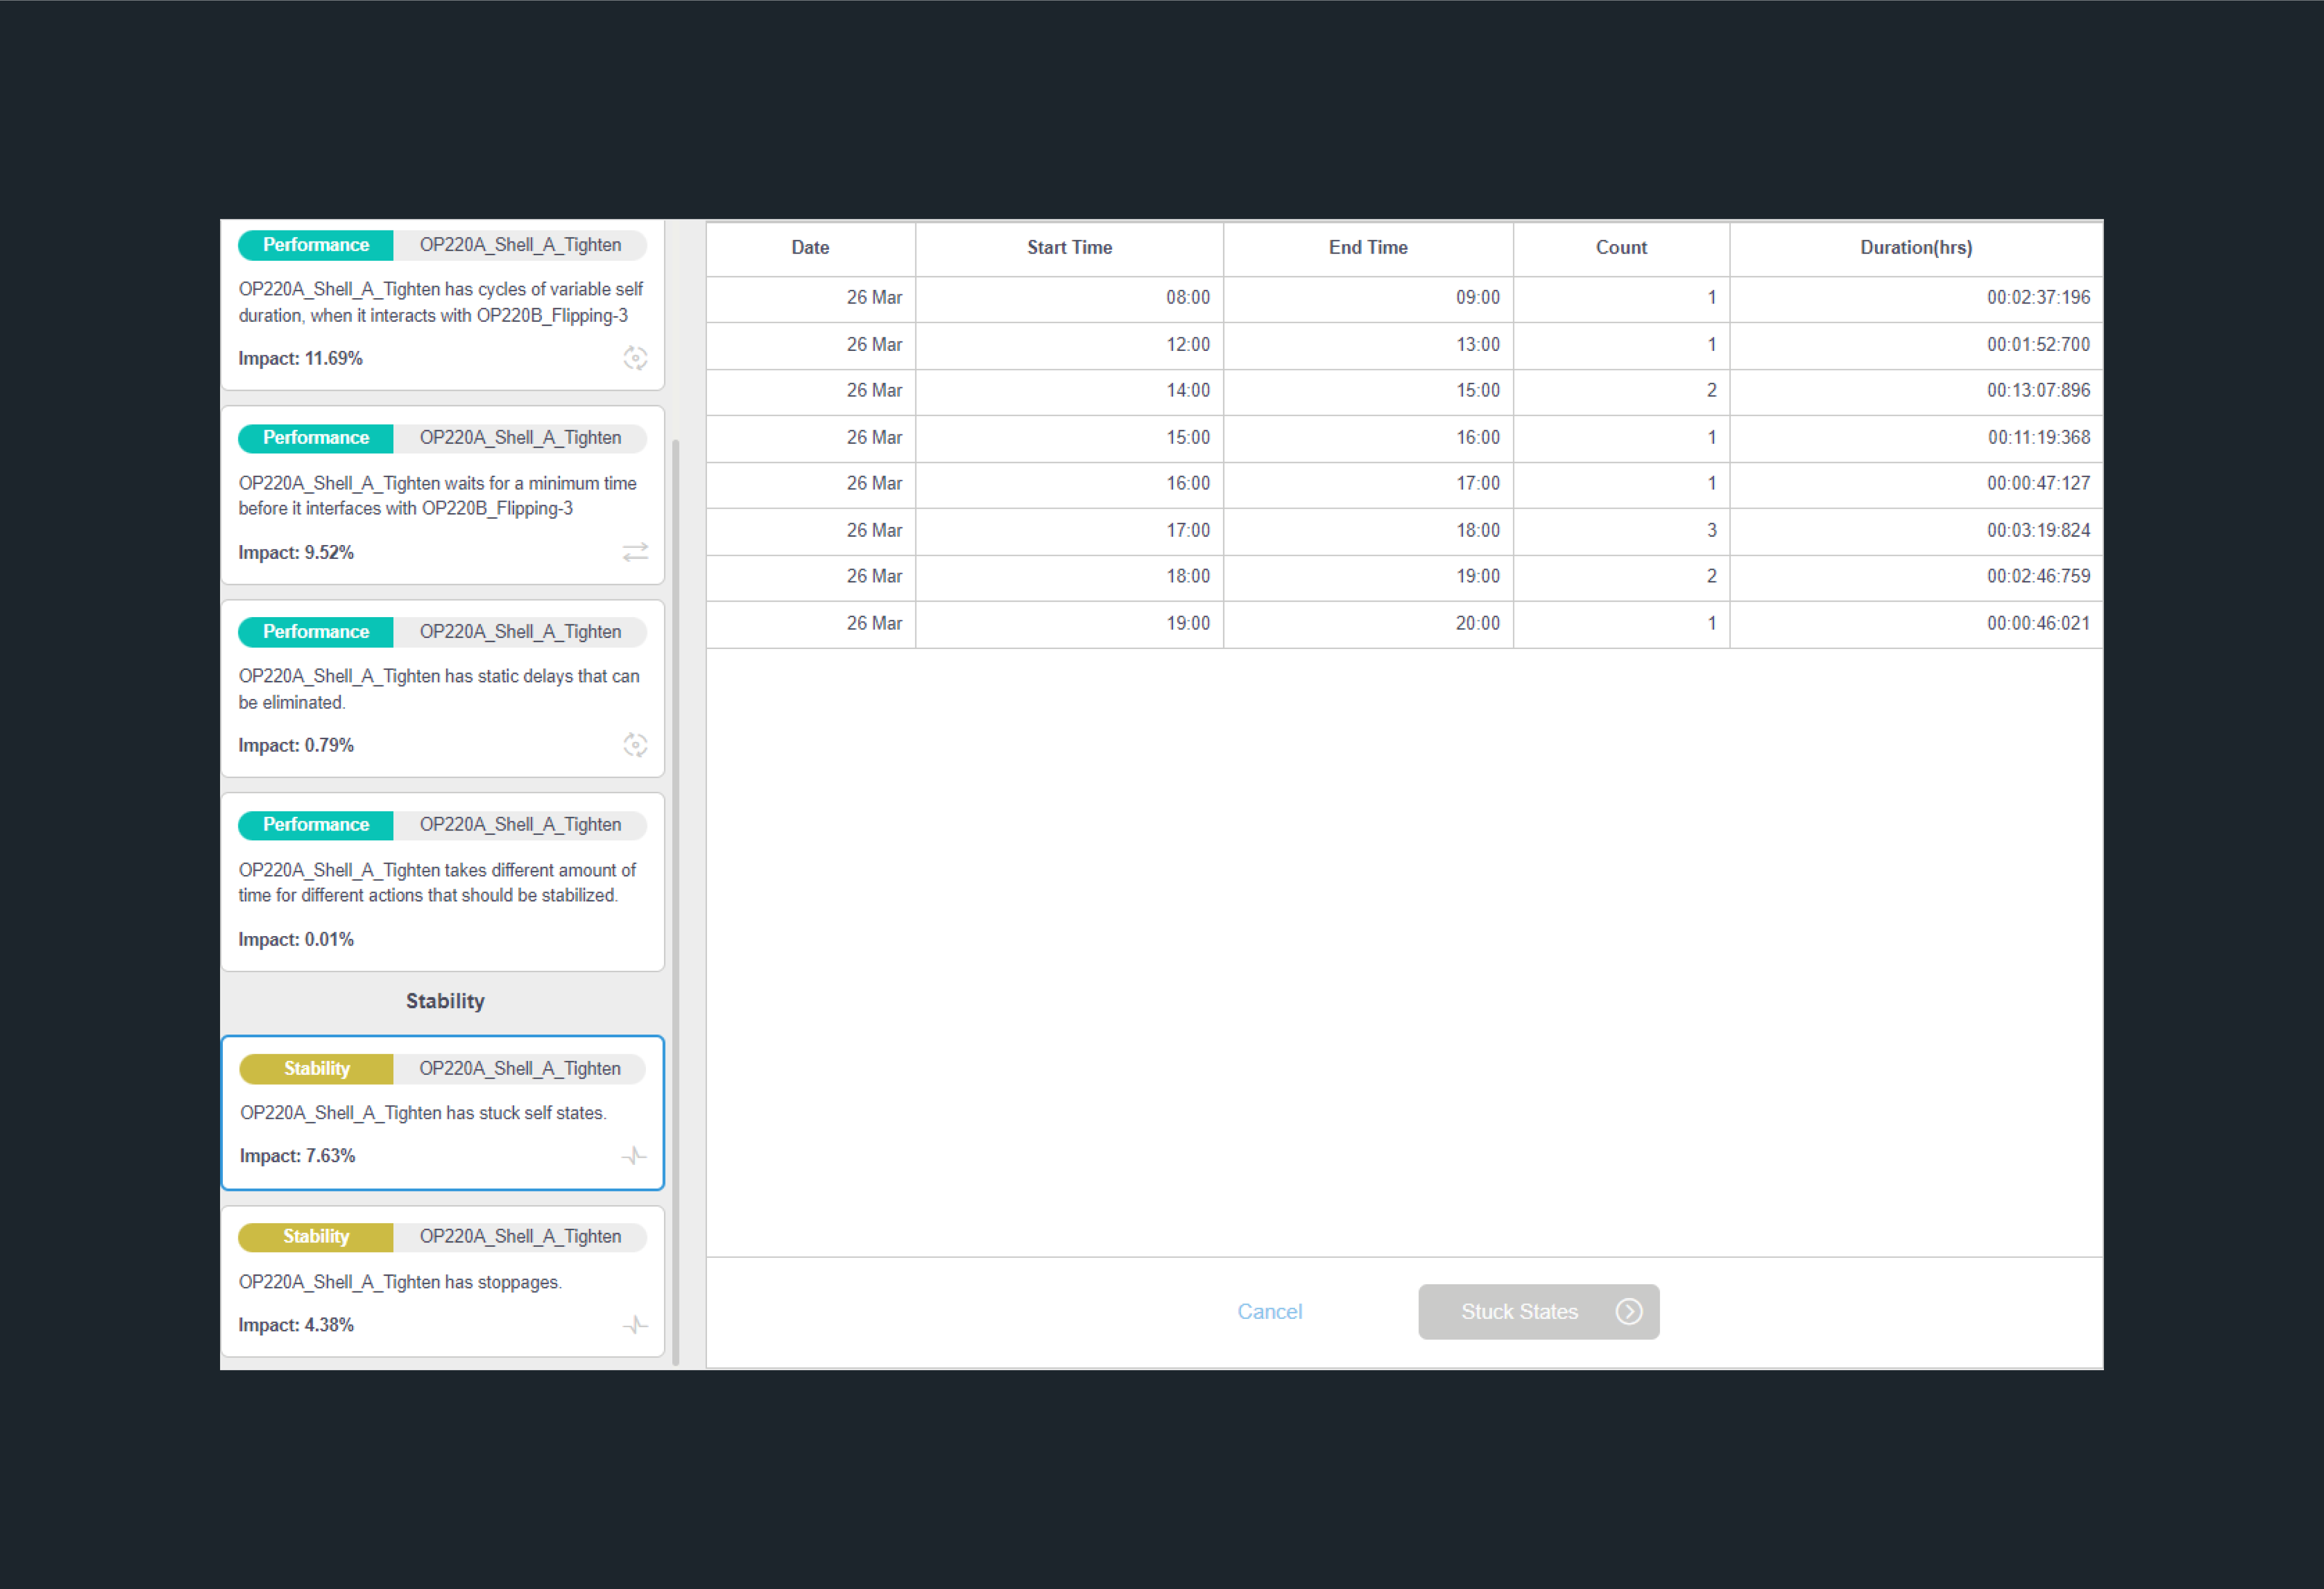The width and height of the screenshot is (2324, 1589).
Task: Click the Date column header
Action: point(810,248)
